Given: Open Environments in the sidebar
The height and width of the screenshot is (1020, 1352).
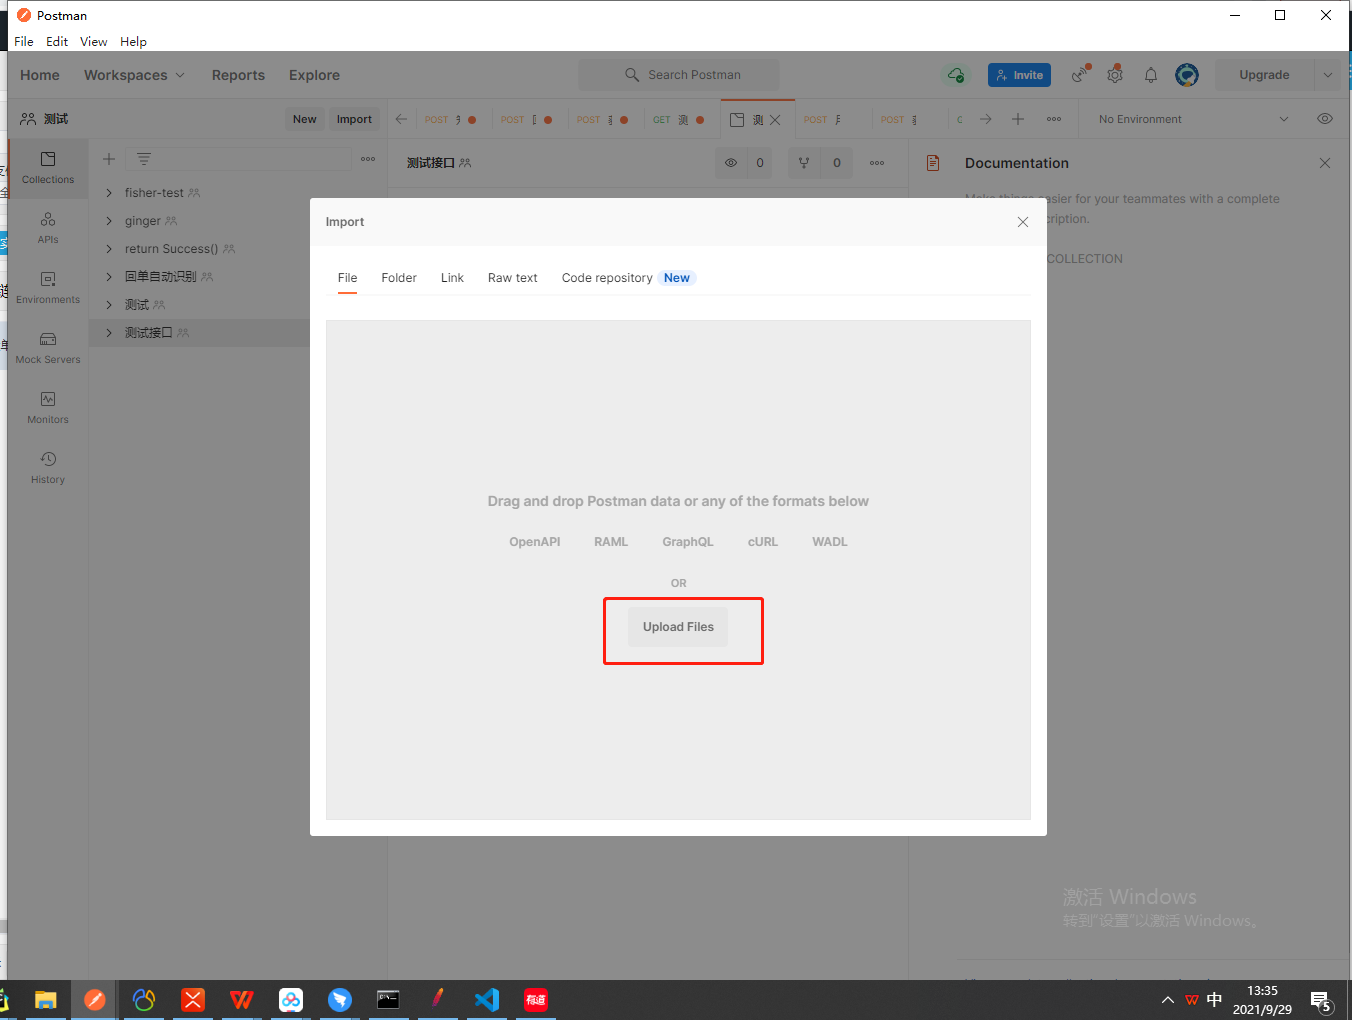Looking at the screenshot, I should tap(48, 288).
